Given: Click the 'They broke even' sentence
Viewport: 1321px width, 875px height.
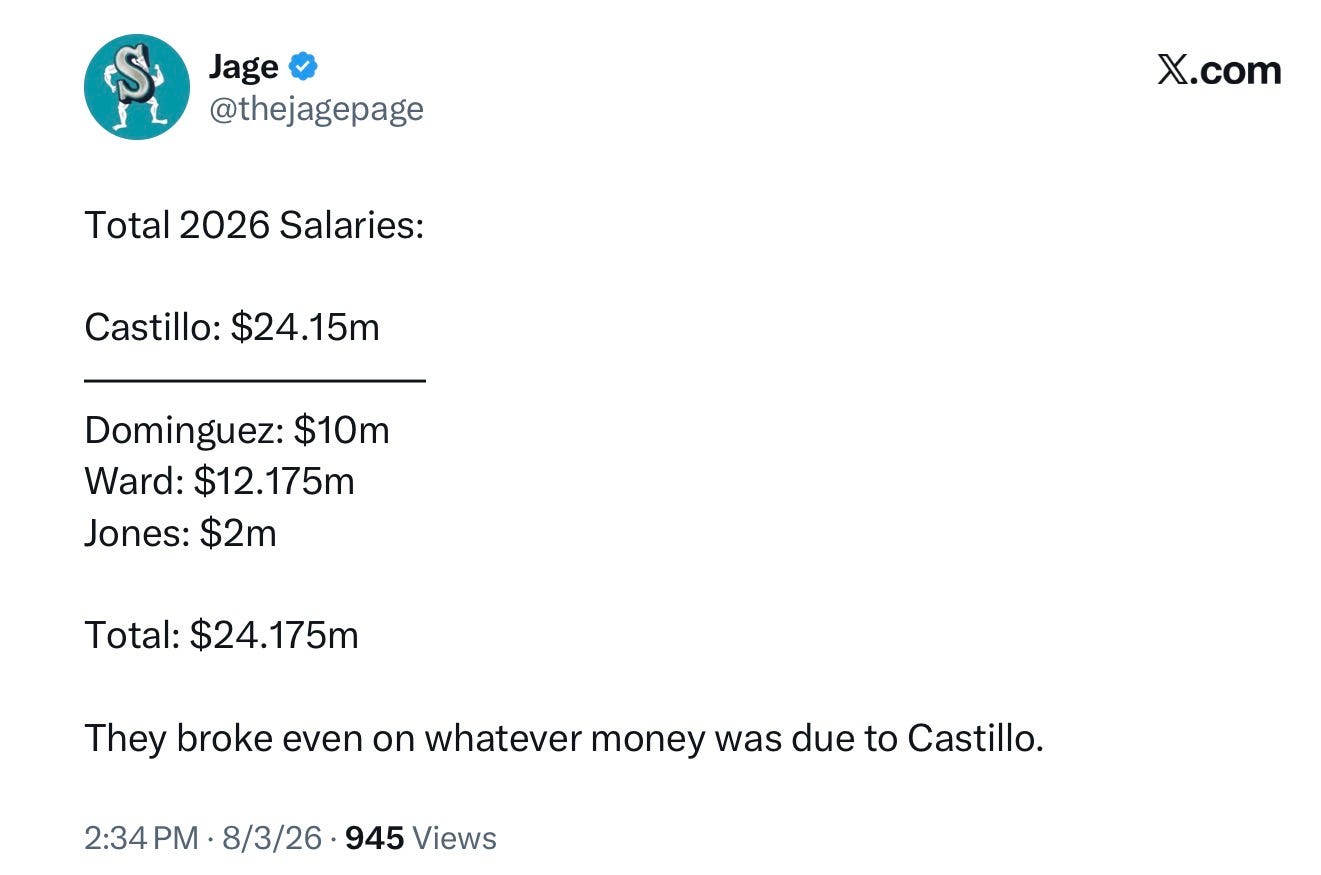Looking at the screenshot, I should (x=564, y=738).
